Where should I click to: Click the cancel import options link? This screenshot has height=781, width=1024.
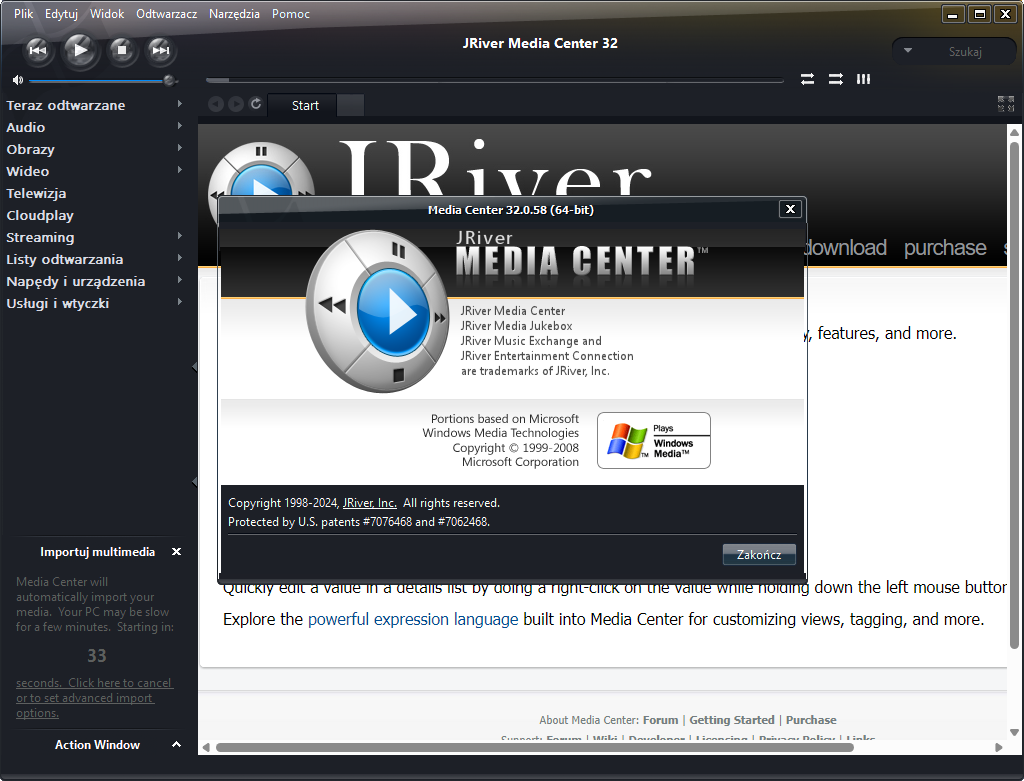click(94, 698)
